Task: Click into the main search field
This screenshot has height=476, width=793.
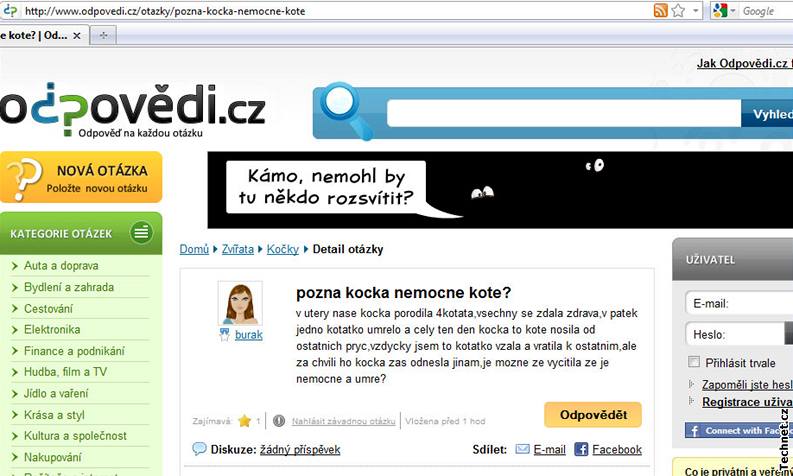Action: coord(564,113)
